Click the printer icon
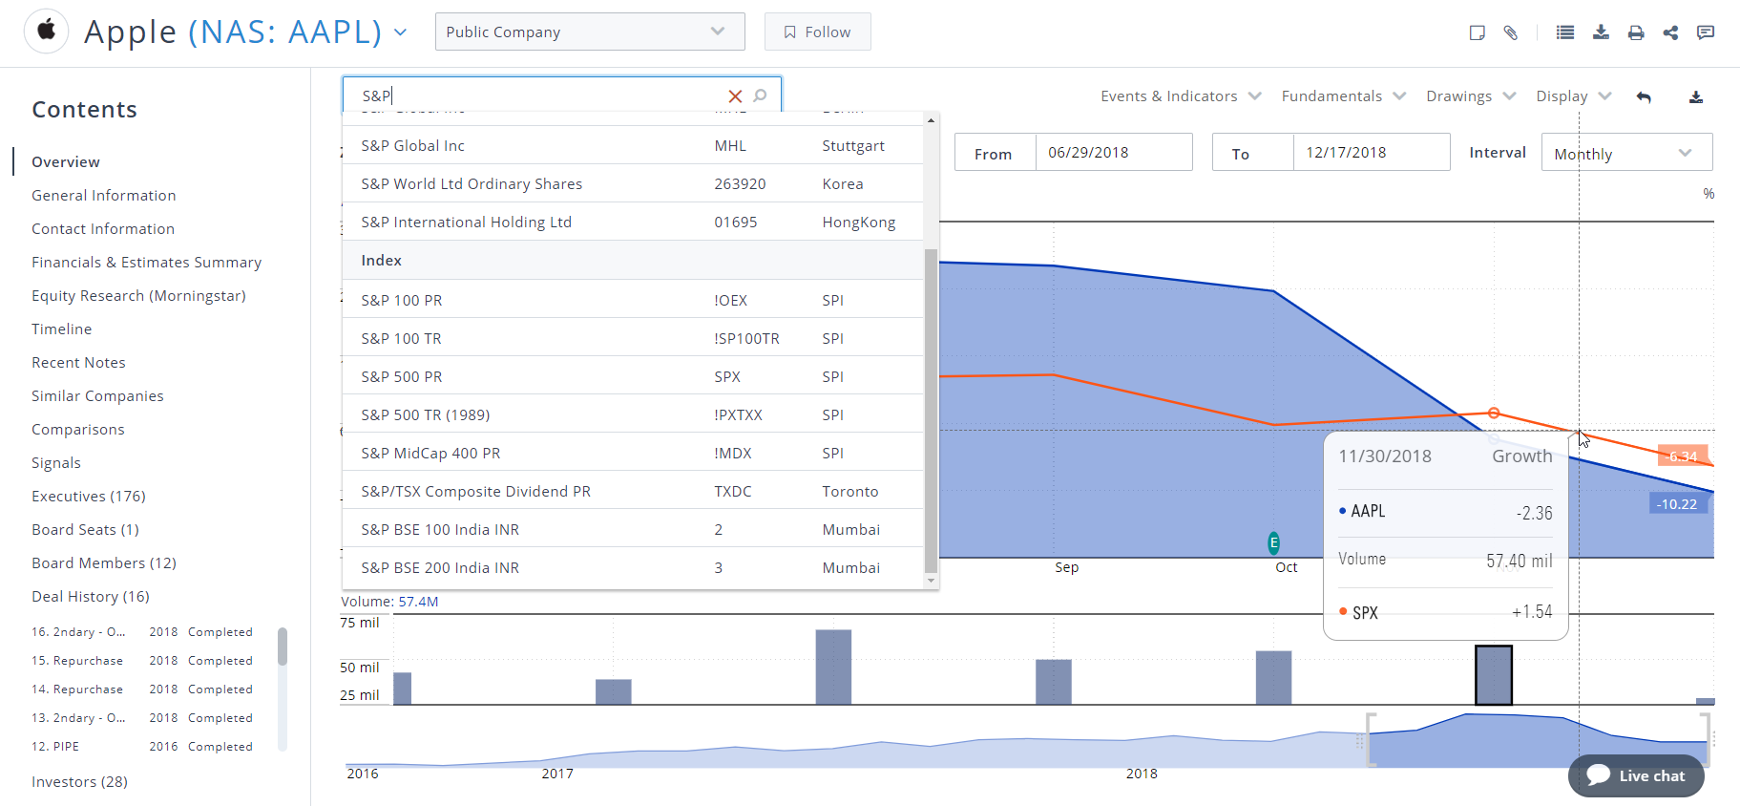 click(1636, 33)
